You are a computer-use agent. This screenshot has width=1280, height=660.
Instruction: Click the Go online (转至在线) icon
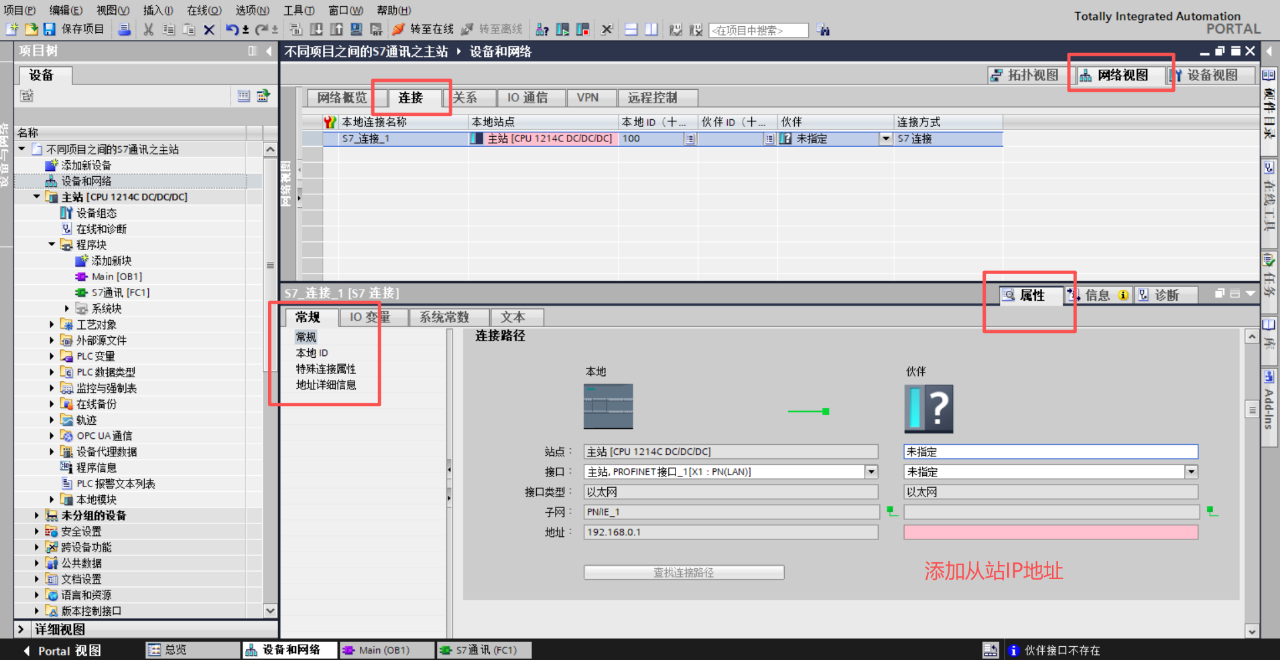click(398, 29)
